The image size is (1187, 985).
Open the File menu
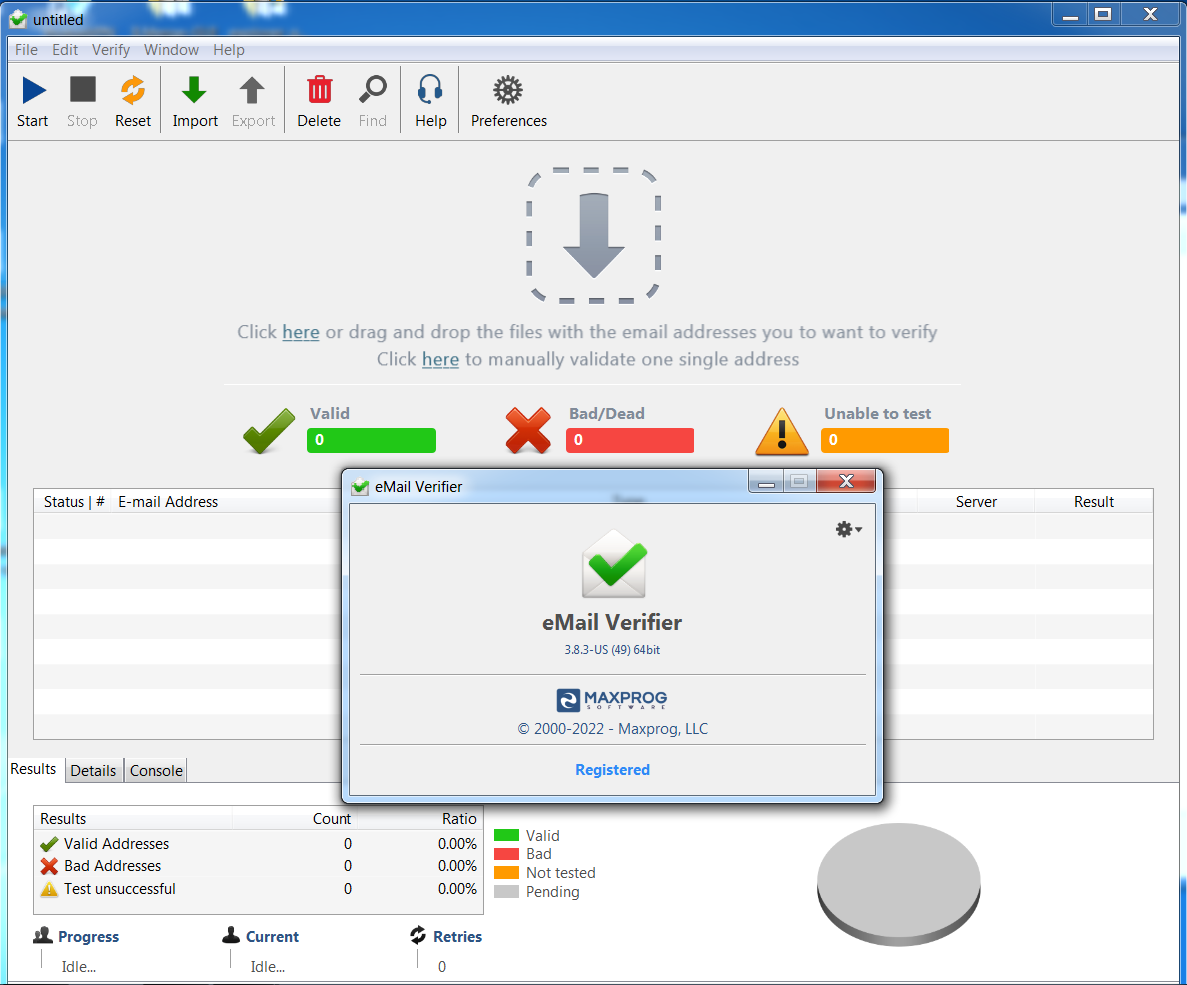tap(26, 50)
